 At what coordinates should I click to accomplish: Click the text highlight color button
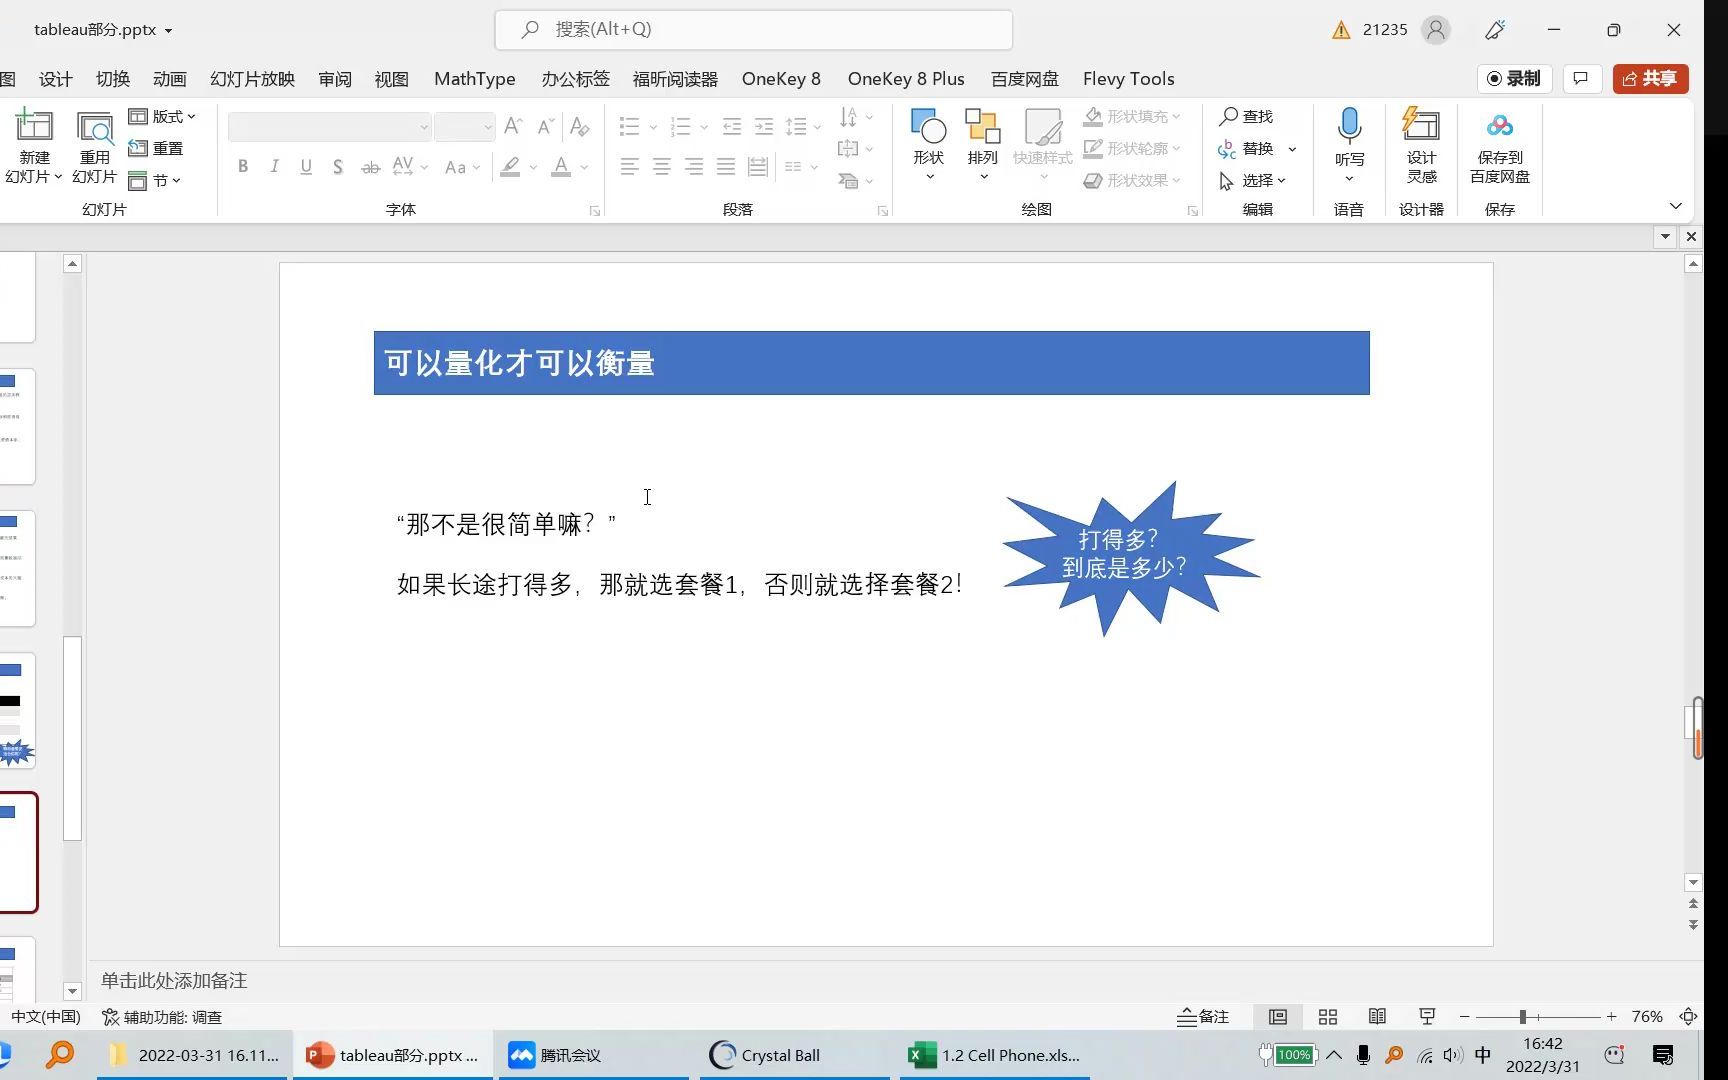click(x=510, y=167)
